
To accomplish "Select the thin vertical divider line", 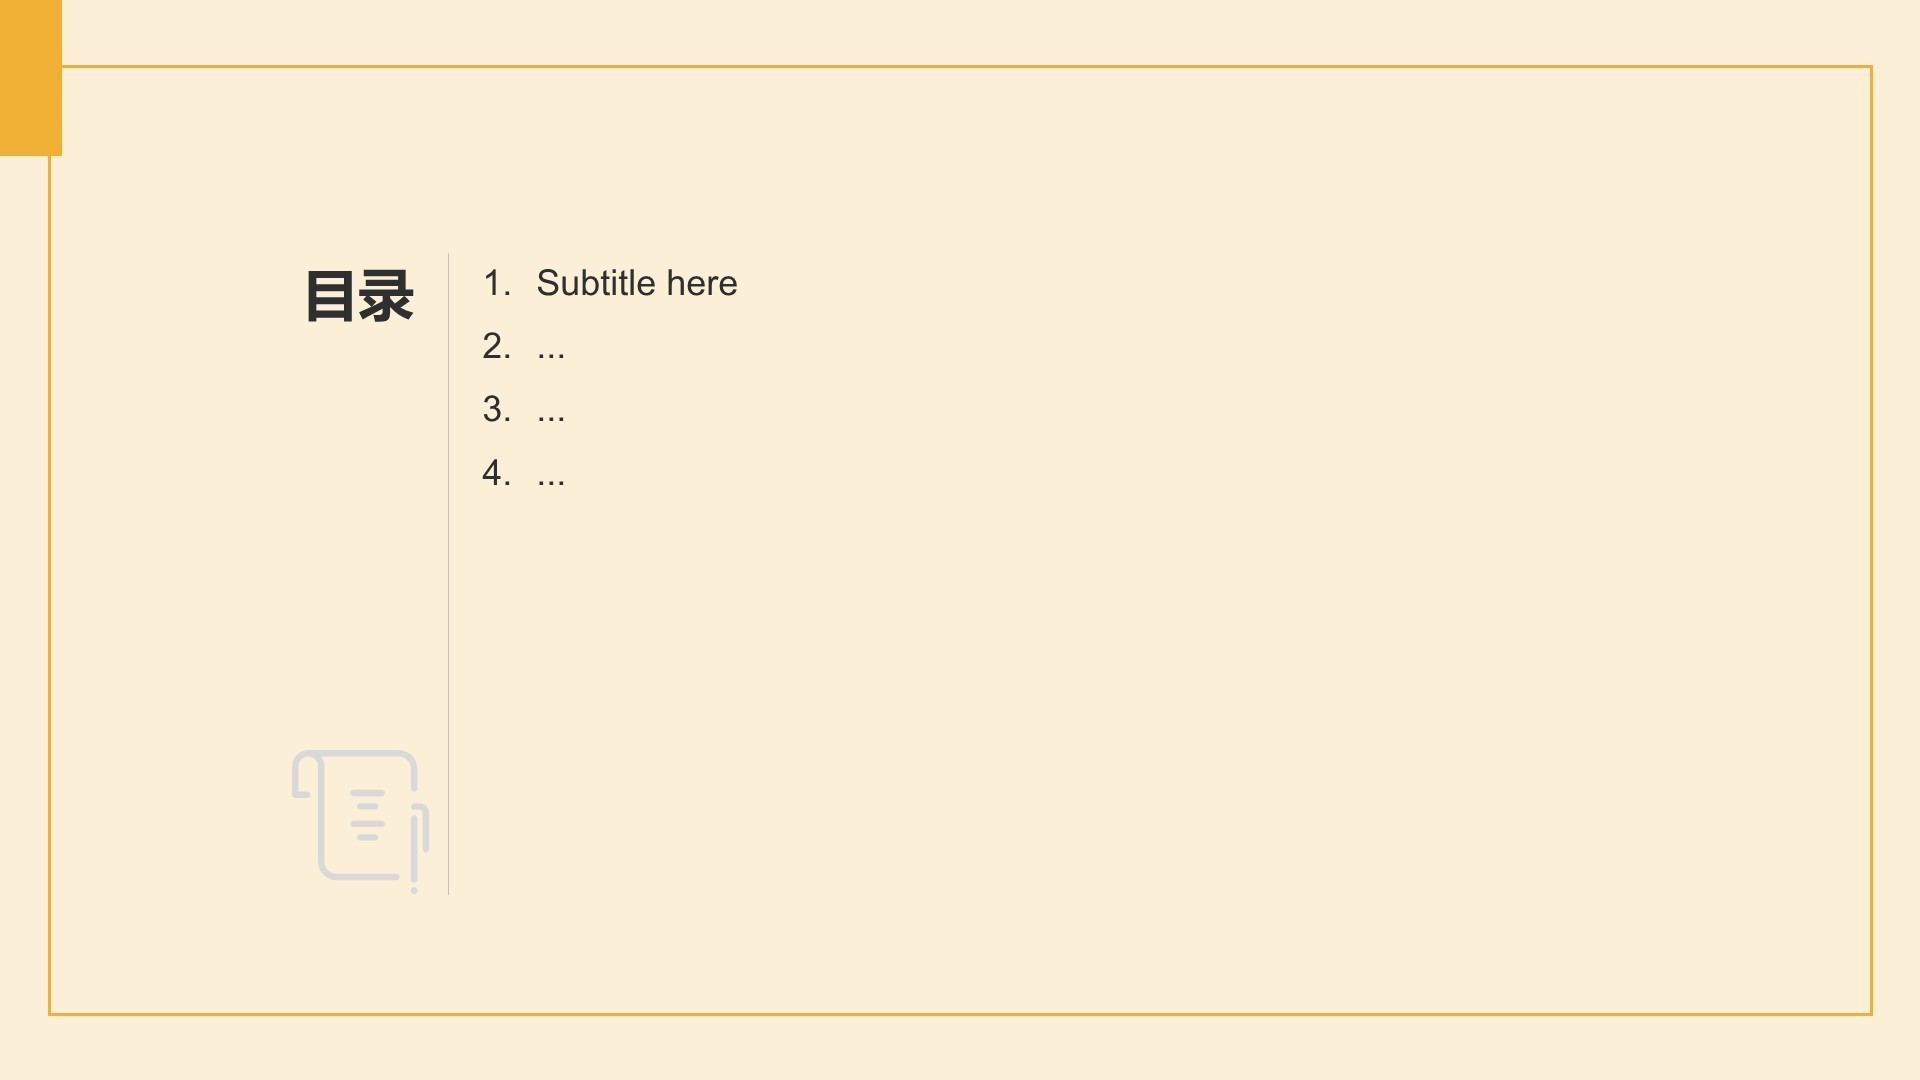I will coord(448,574).
